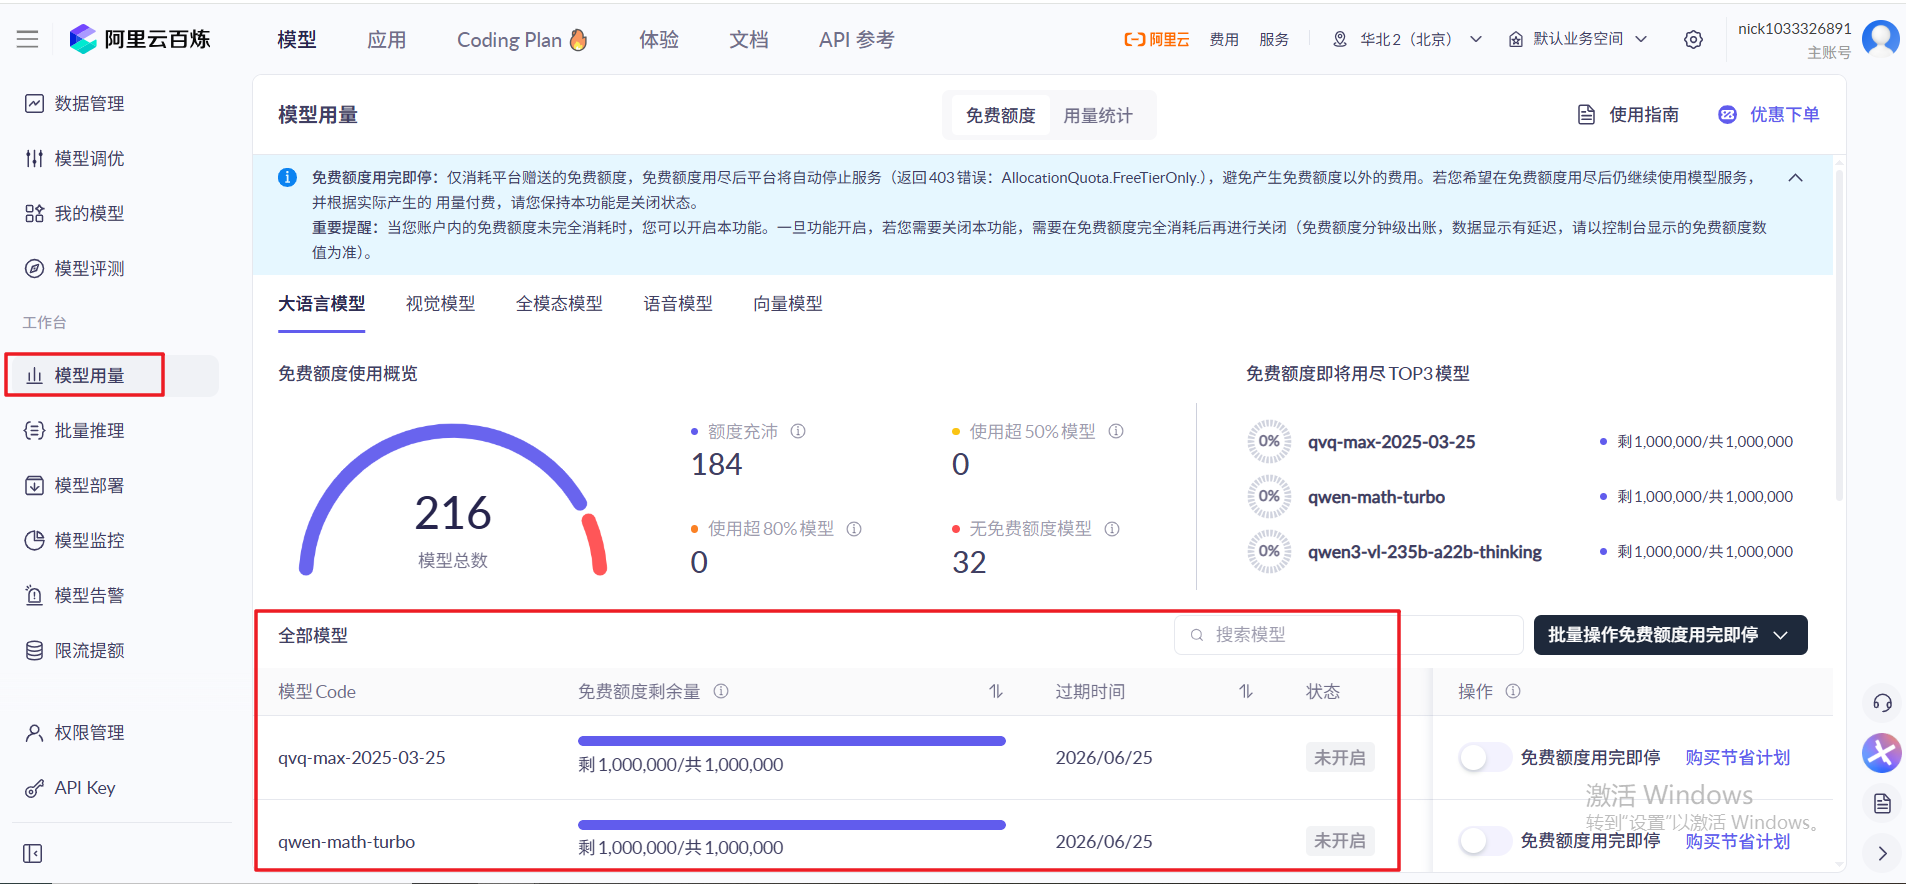Open the 使用指南 guide

(1628, 115)
